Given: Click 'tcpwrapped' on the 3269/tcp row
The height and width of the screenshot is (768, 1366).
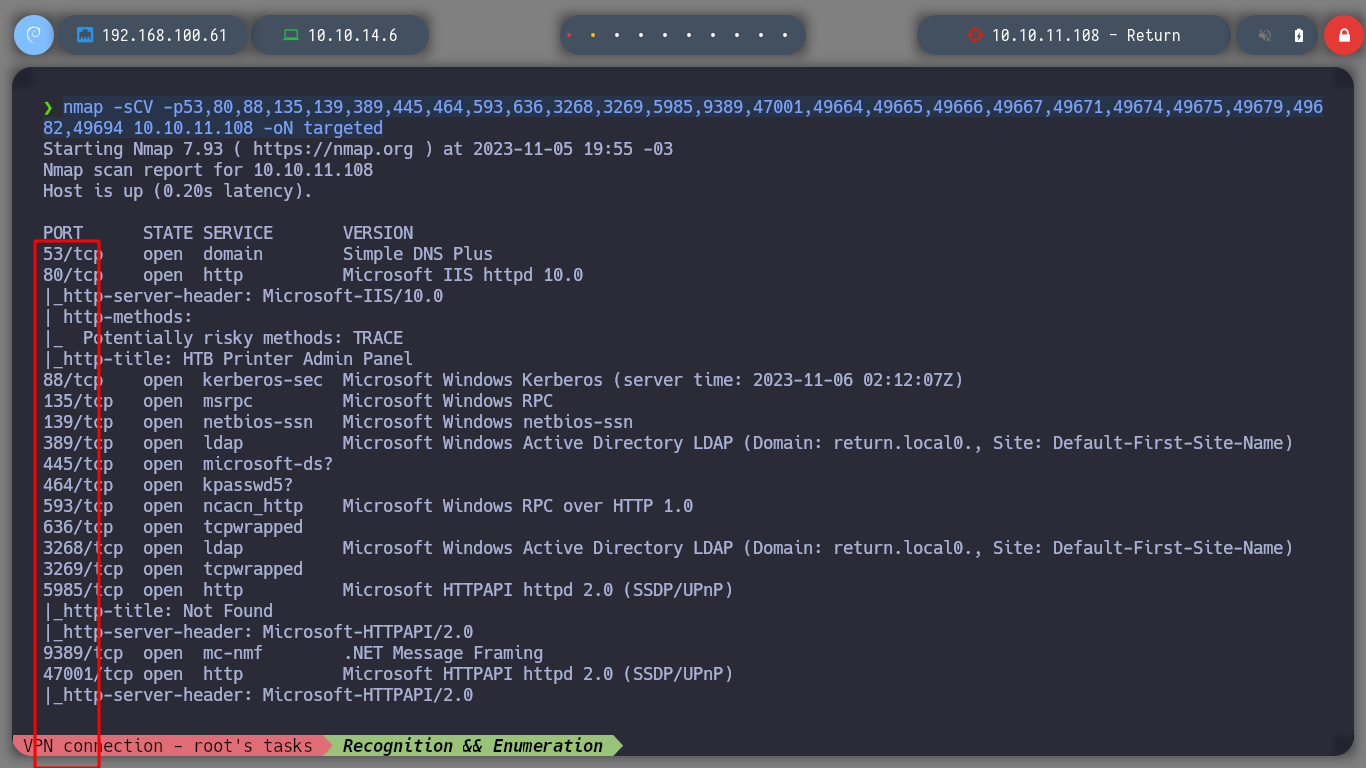Looking at the screenshot, I should (253, 569).
